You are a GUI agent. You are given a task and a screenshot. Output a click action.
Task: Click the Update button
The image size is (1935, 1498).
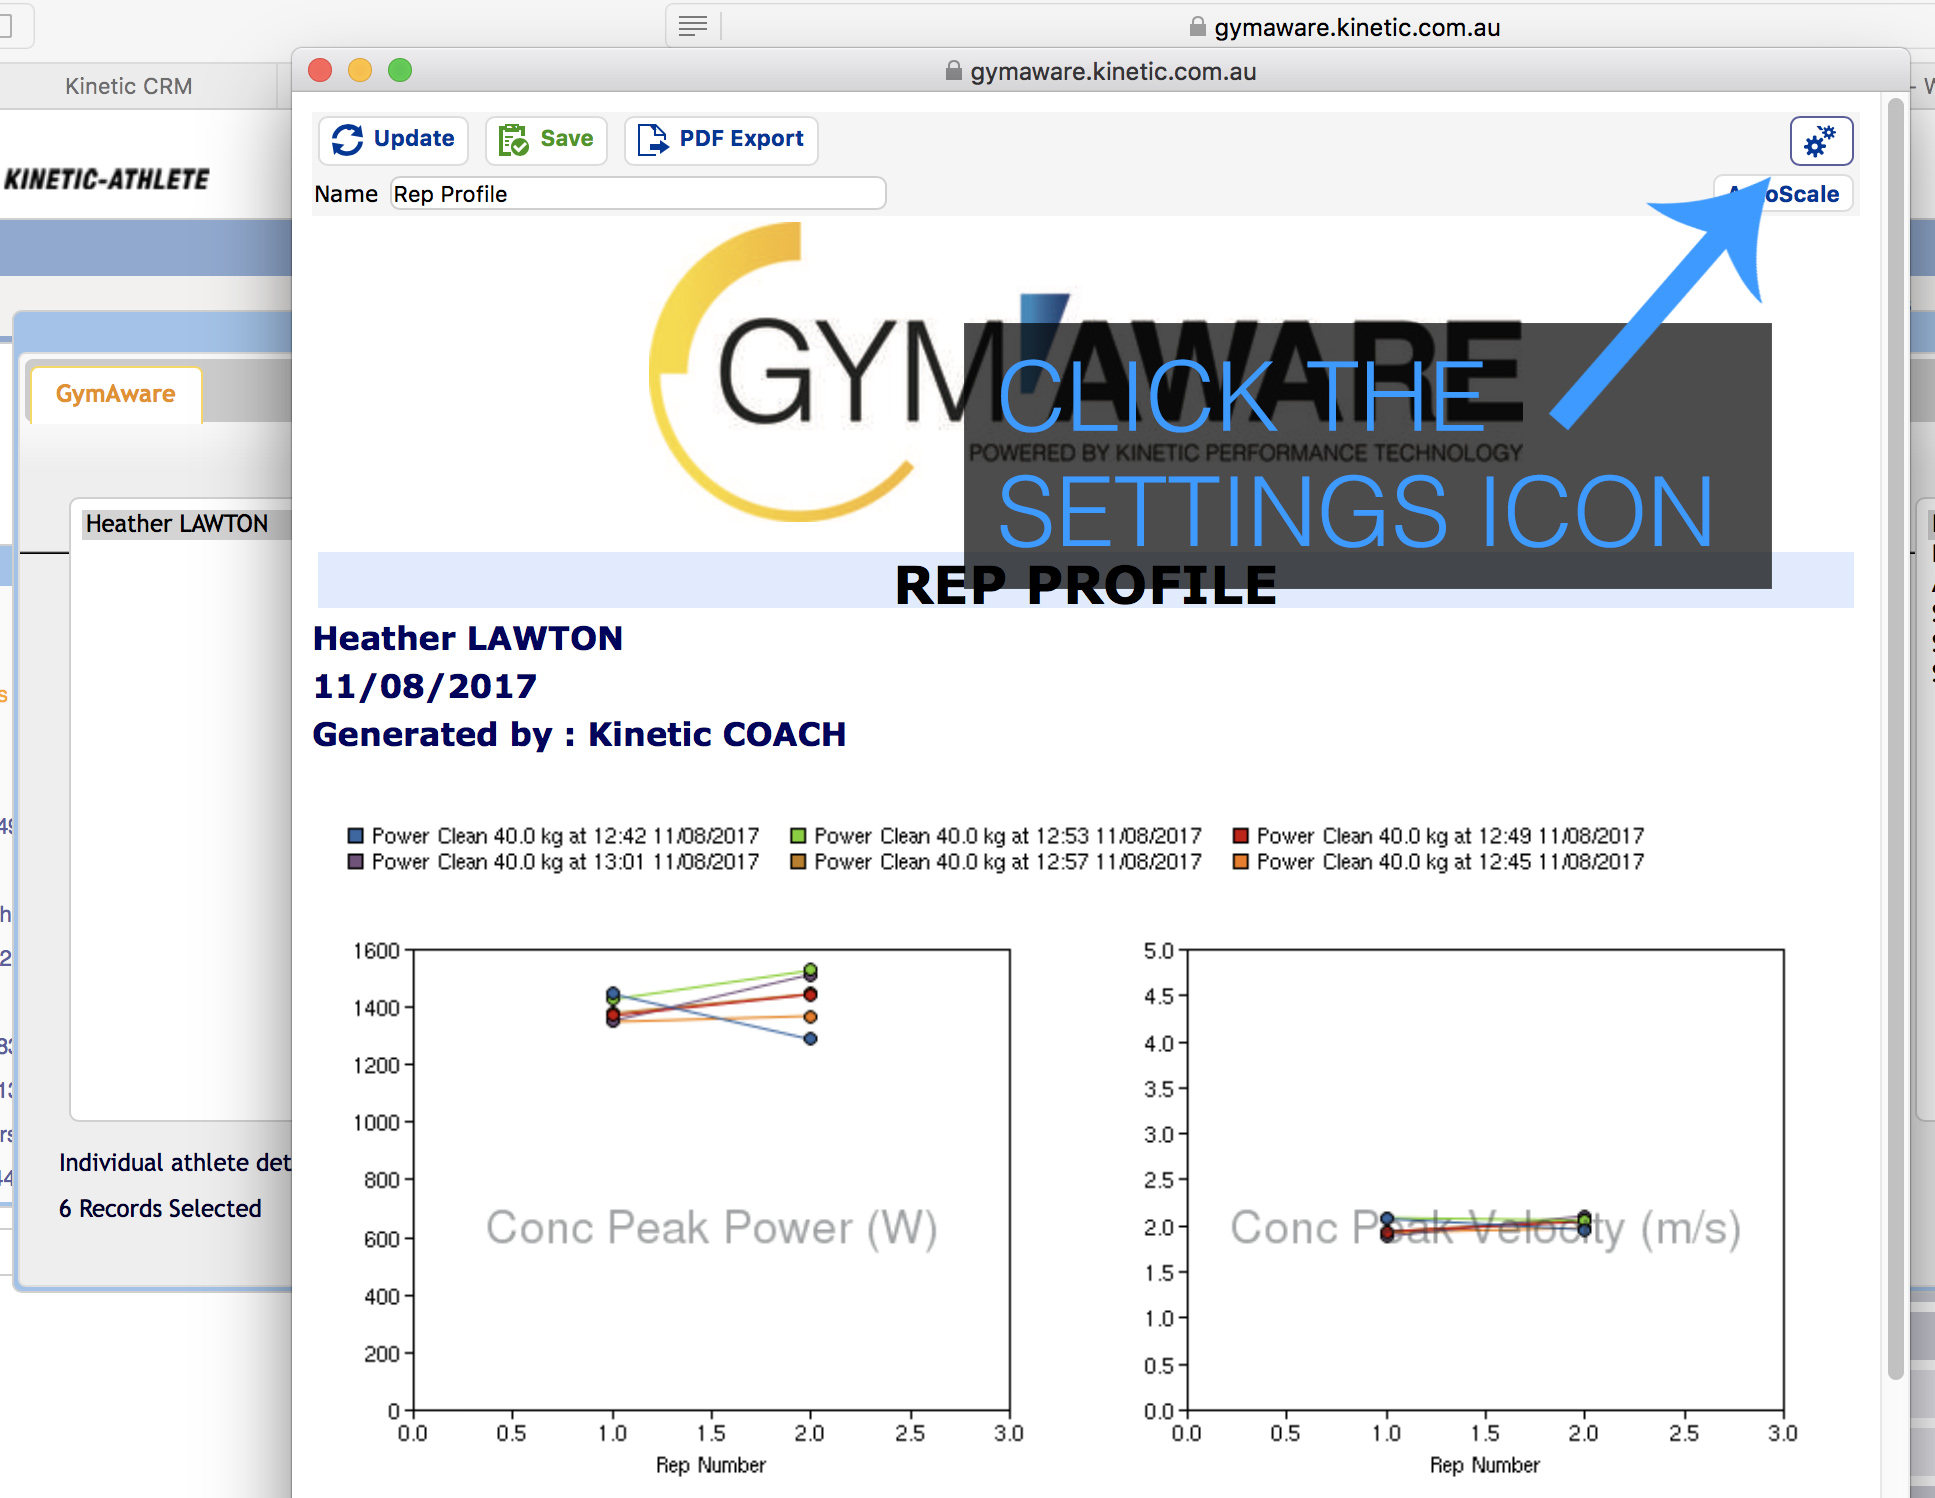coord(393,140)
